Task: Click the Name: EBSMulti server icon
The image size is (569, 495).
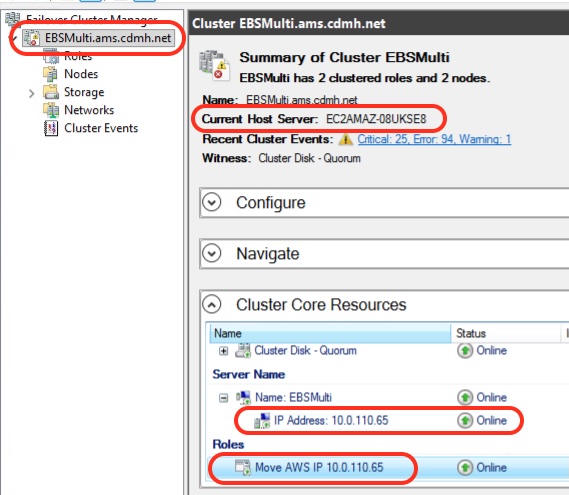Action: click(x=243, y=398)
